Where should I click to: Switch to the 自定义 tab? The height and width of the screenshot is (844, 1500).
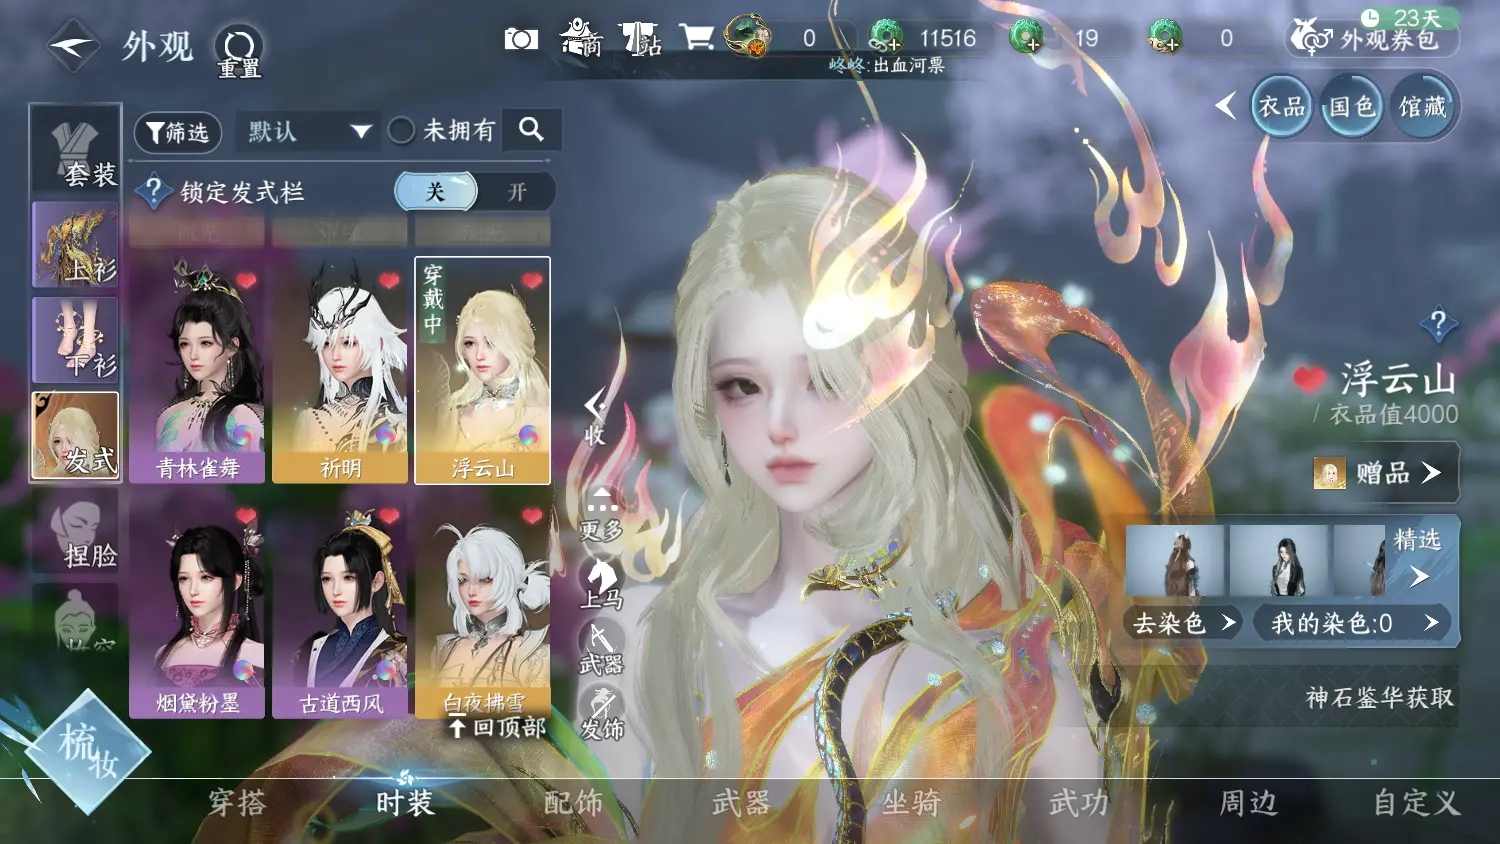click(1416, 803)
